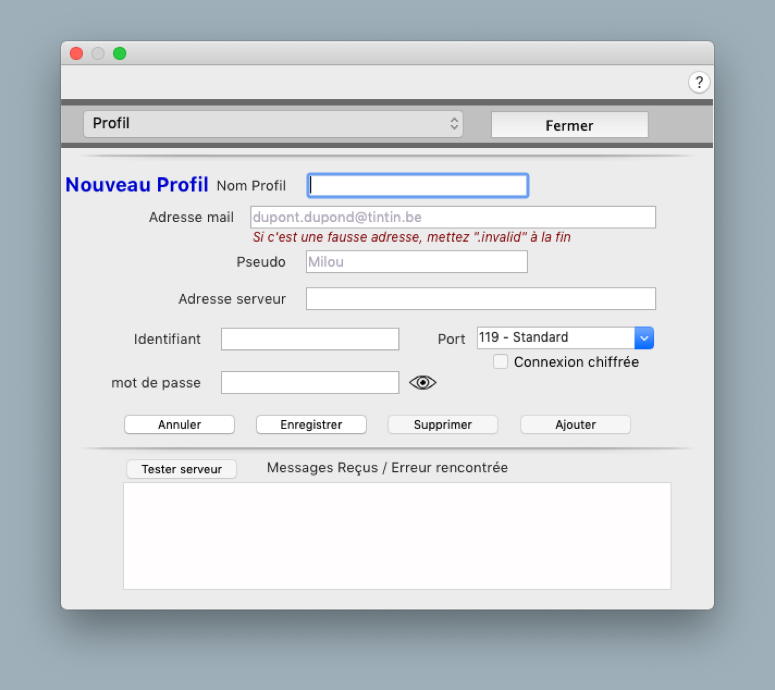Viewport: 775px width, 690px height.
Task: Enable the Connexion chiffrée checkbox
Action: [501, 362]
